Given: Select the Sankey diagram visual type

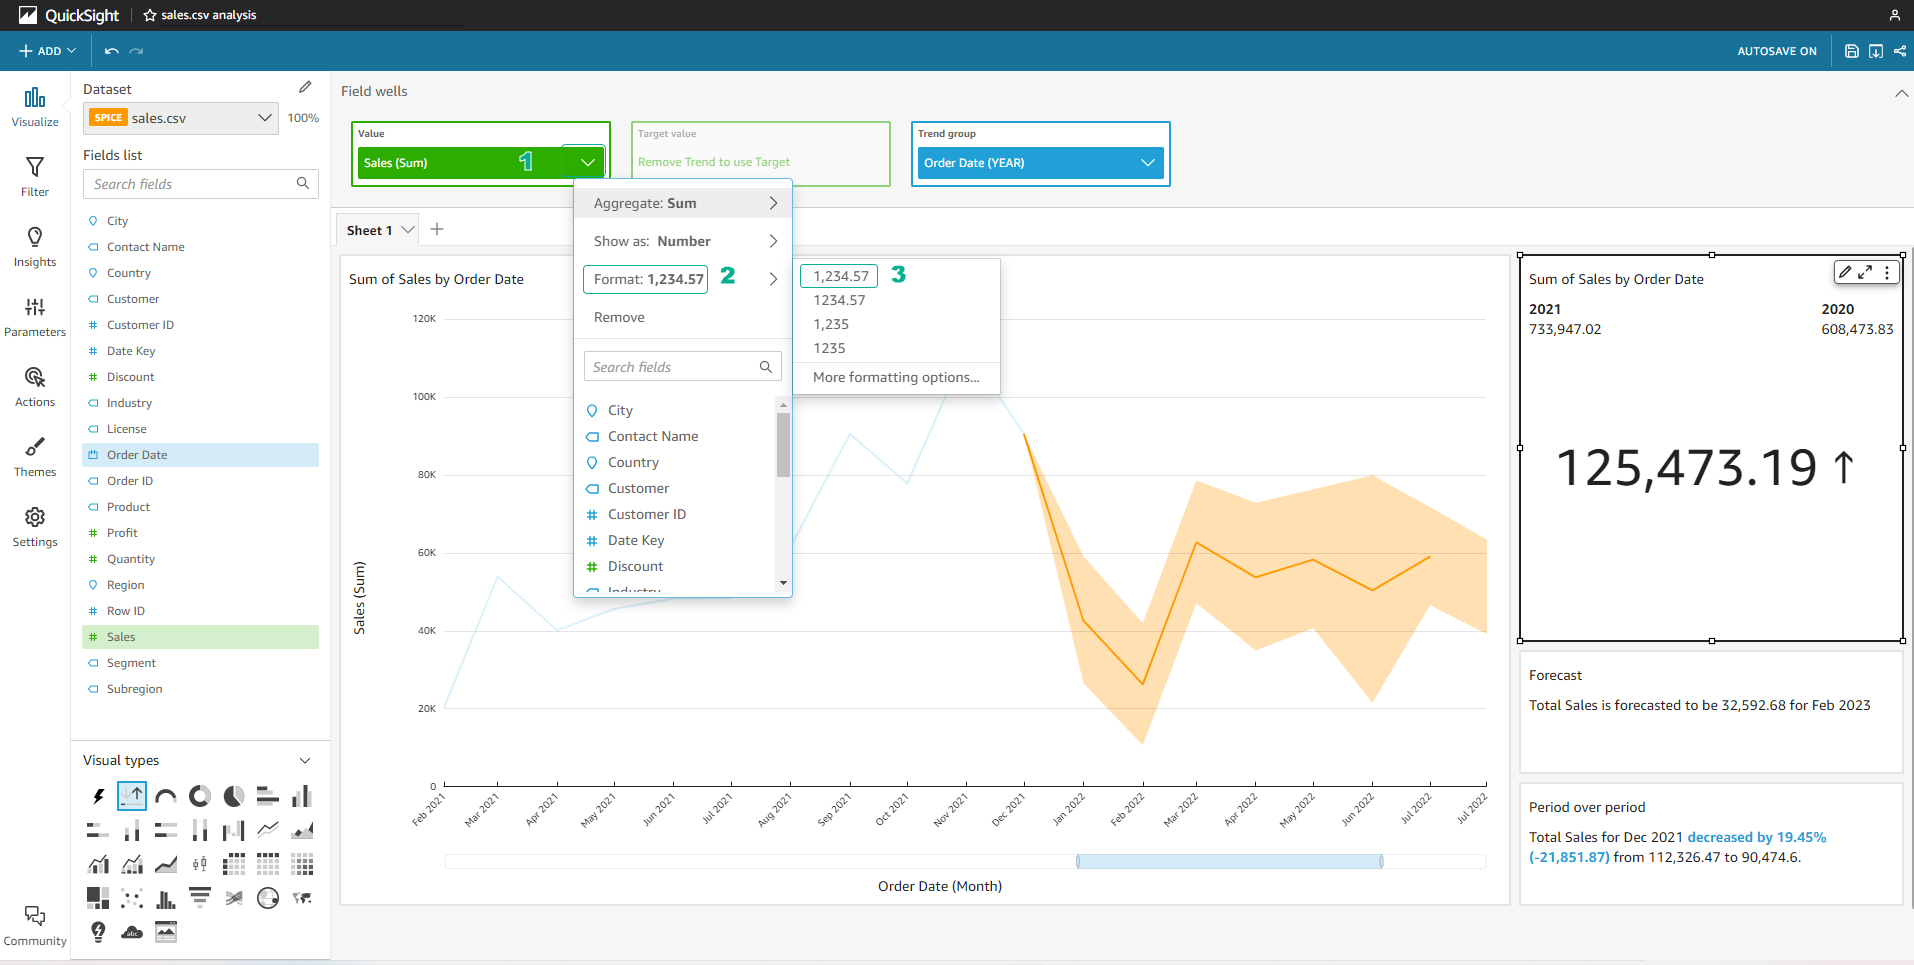Looking at the screenshot, I should coord(234,898).
